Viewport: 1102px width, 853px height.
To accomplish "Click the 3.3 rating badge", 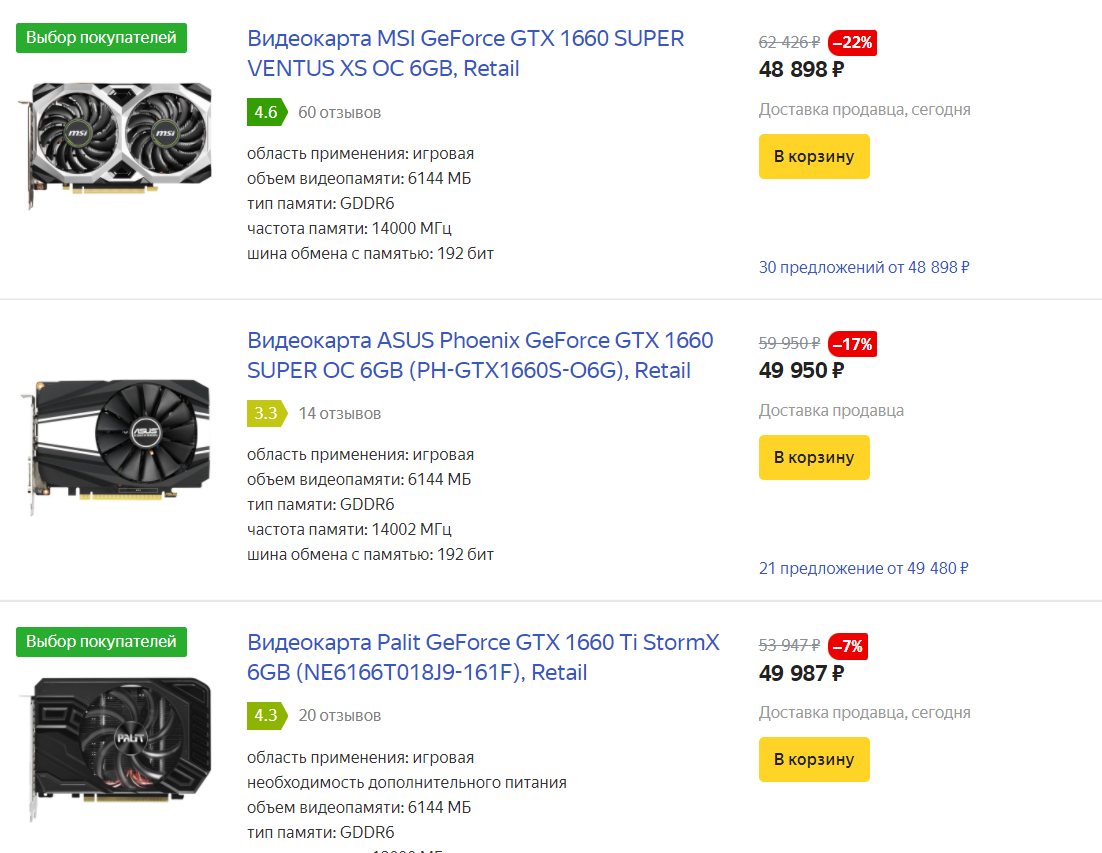I will point(266,413).
